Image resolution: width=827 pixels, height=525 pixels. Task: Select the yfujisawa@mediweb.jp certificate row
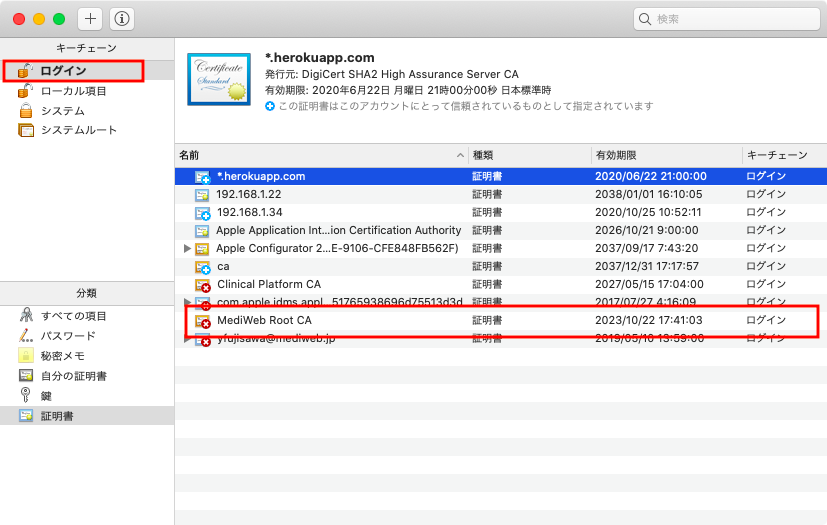point(501,338)
